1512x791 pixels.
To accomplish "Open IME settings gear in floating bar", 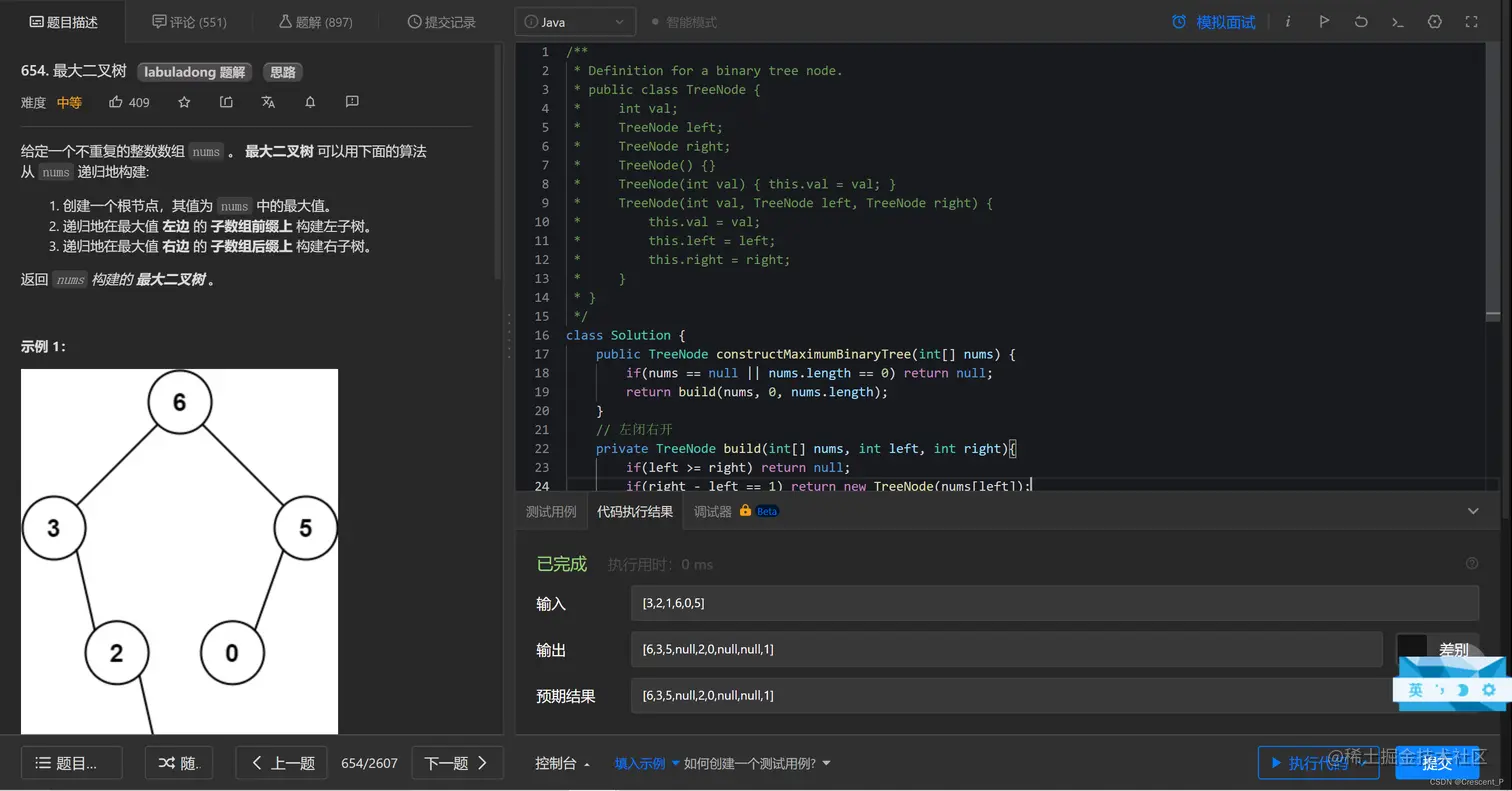I will tap(1489, 690).
